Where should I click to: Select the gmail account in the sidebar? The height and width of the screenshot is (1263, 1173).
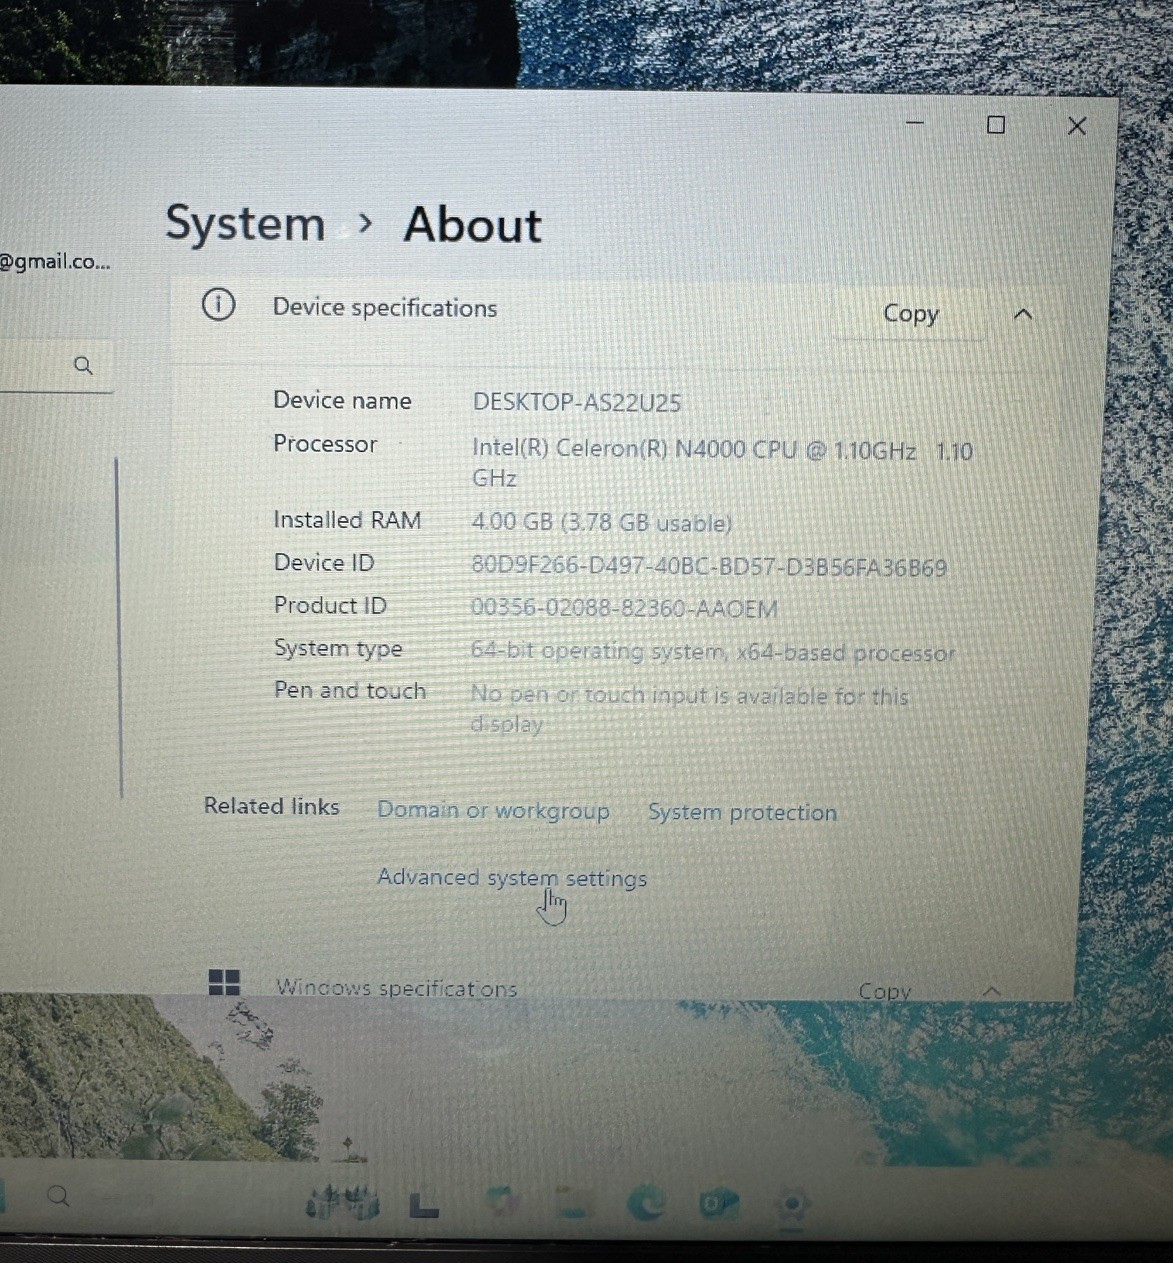coord(55,262)
